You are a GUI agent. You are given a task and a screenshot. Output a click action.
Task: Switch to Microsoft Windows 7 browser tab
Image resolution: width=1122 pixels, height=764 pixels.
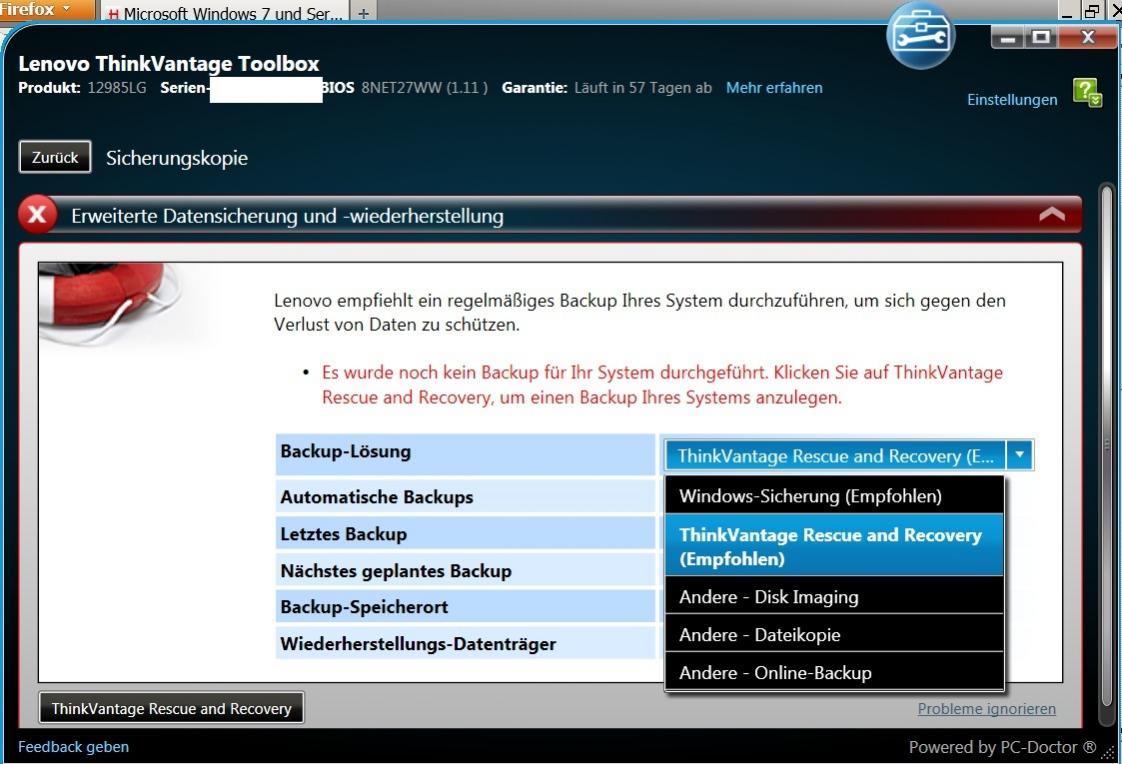tap(225, 13)
